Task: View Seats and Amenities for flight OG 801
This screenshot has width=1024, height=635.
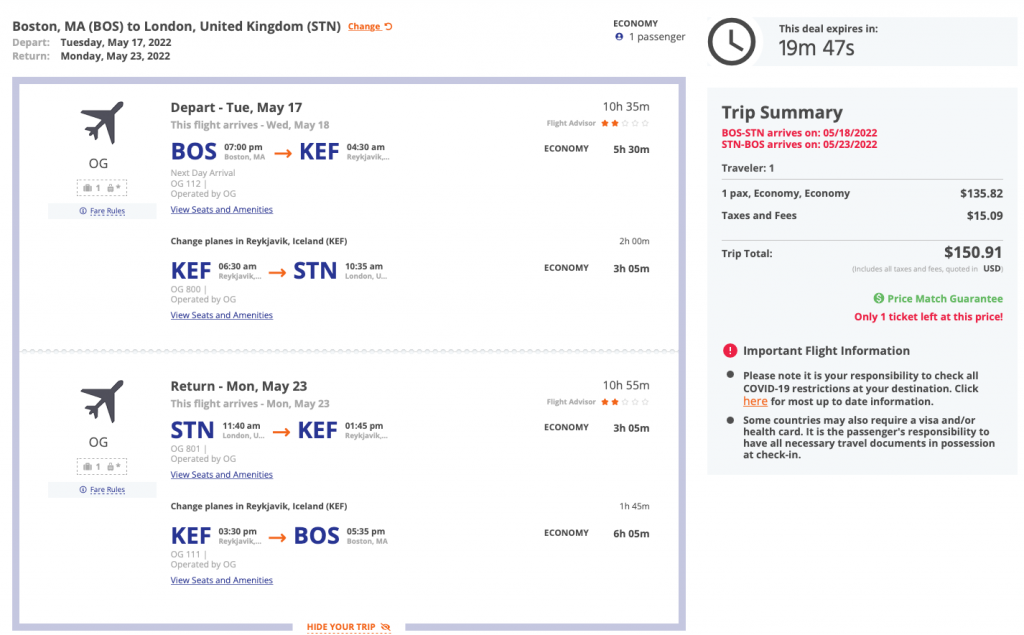Action: 221,475
